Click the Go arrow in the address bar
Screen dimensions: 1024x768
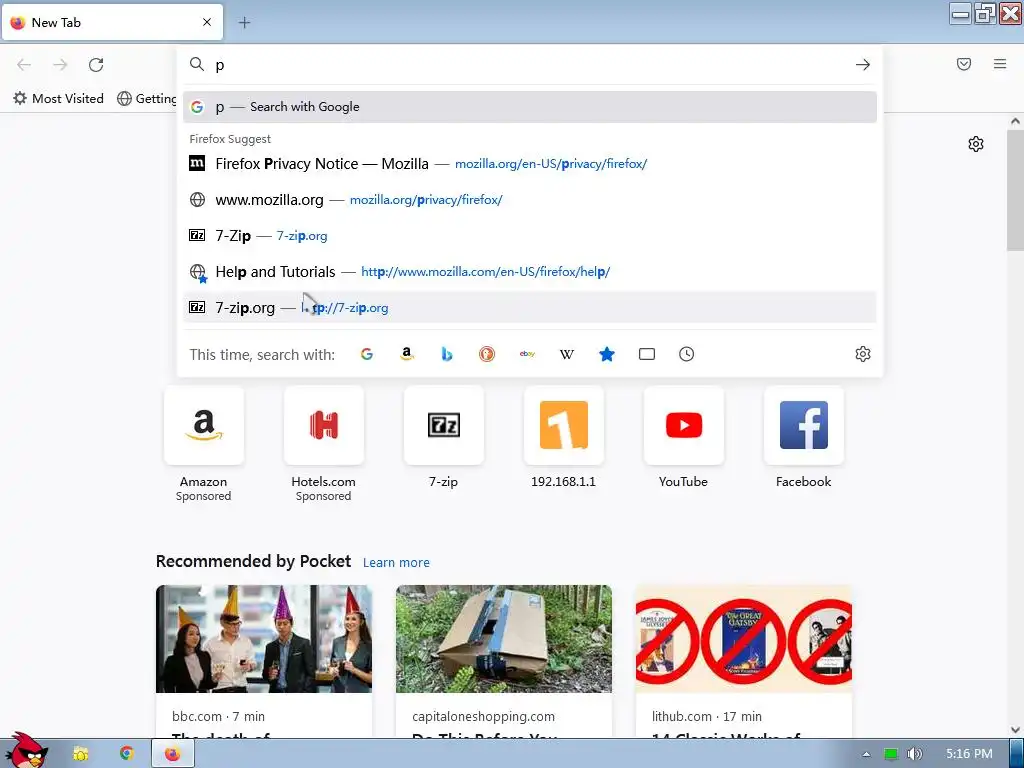coord(863,65)
